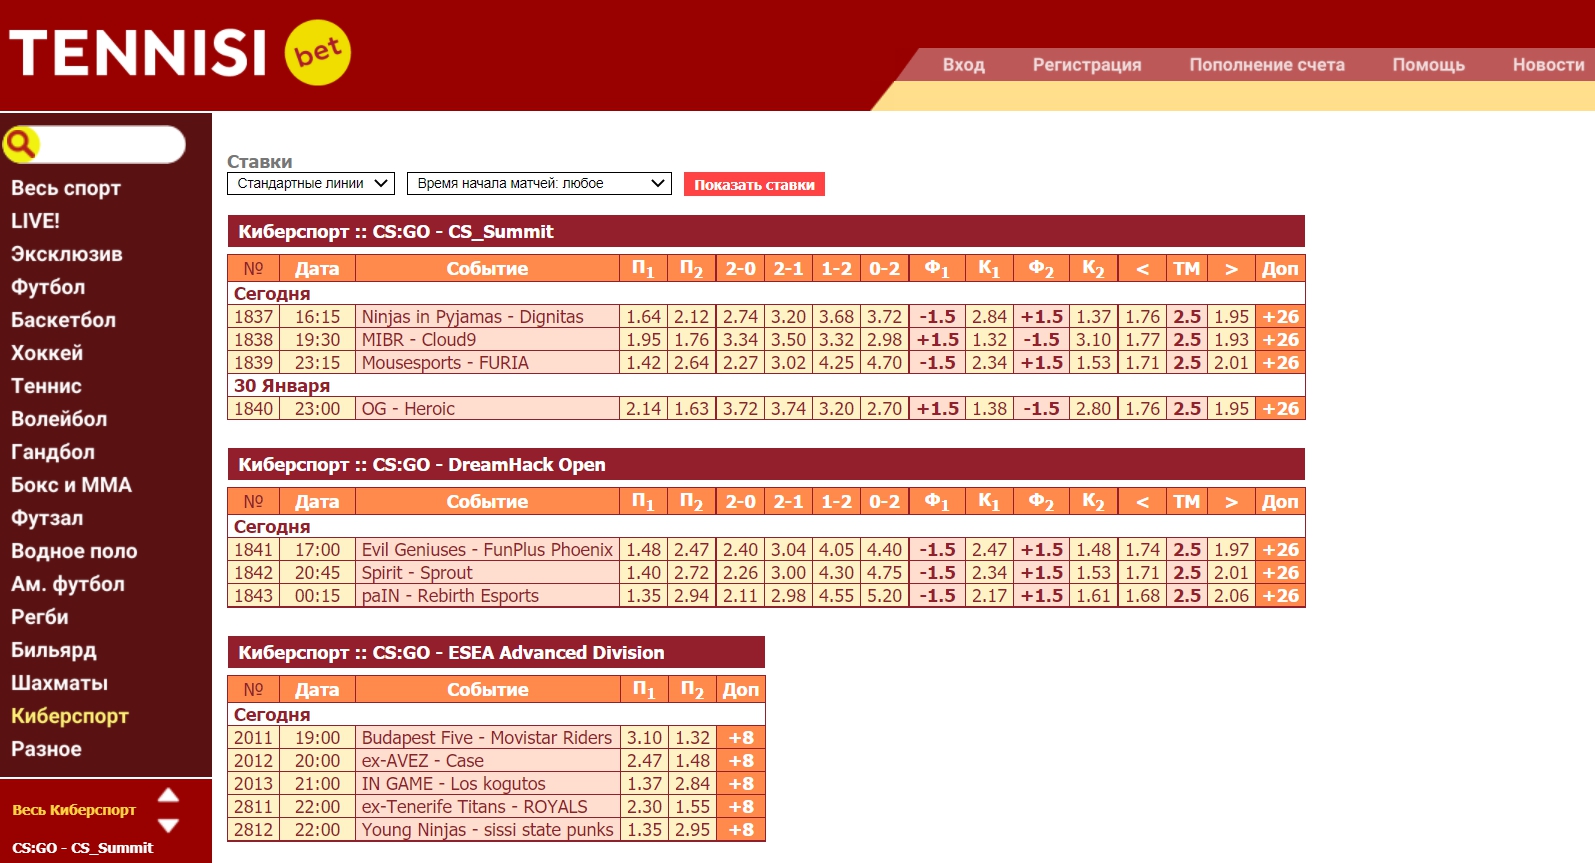Click the up arrow in the sidebar footer

(168, 795)
